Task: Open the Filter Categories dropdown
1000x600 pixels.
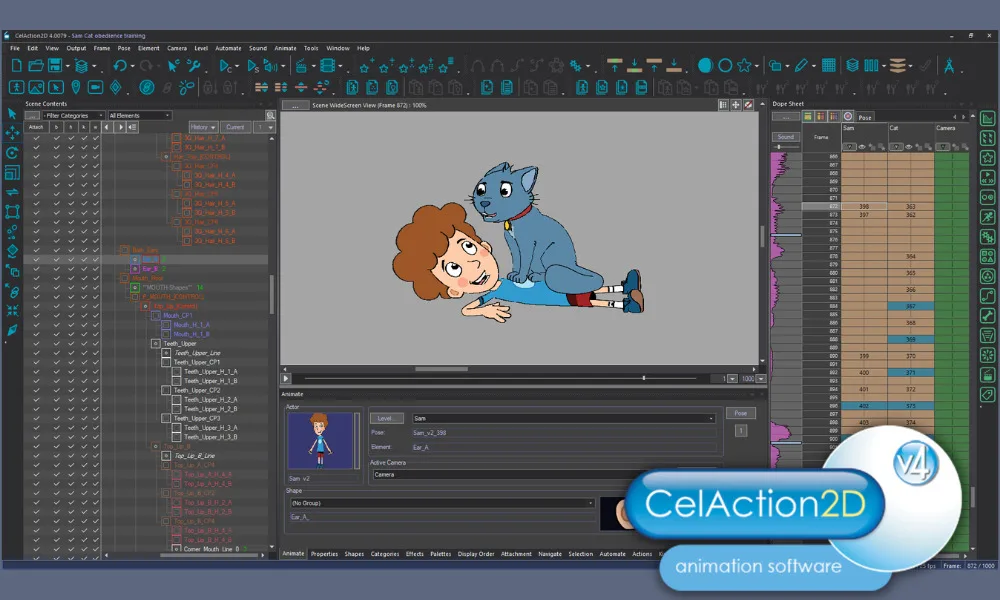Action: click(x=74, y=115)
